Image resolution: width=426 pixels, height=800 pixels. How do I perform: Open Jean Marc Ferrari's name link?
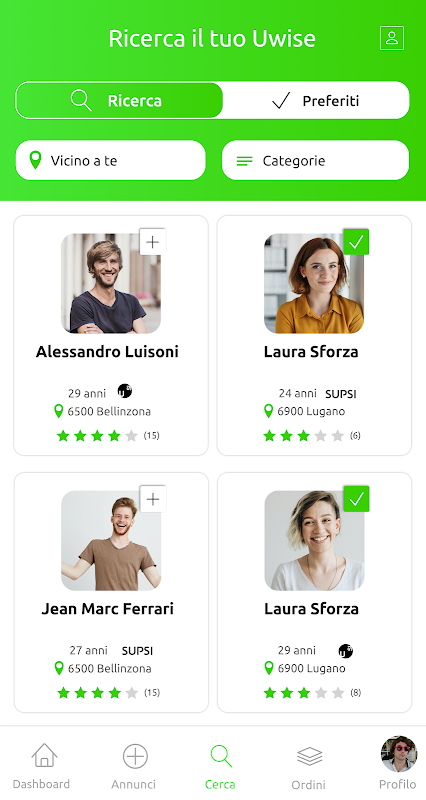coord(108,609)
